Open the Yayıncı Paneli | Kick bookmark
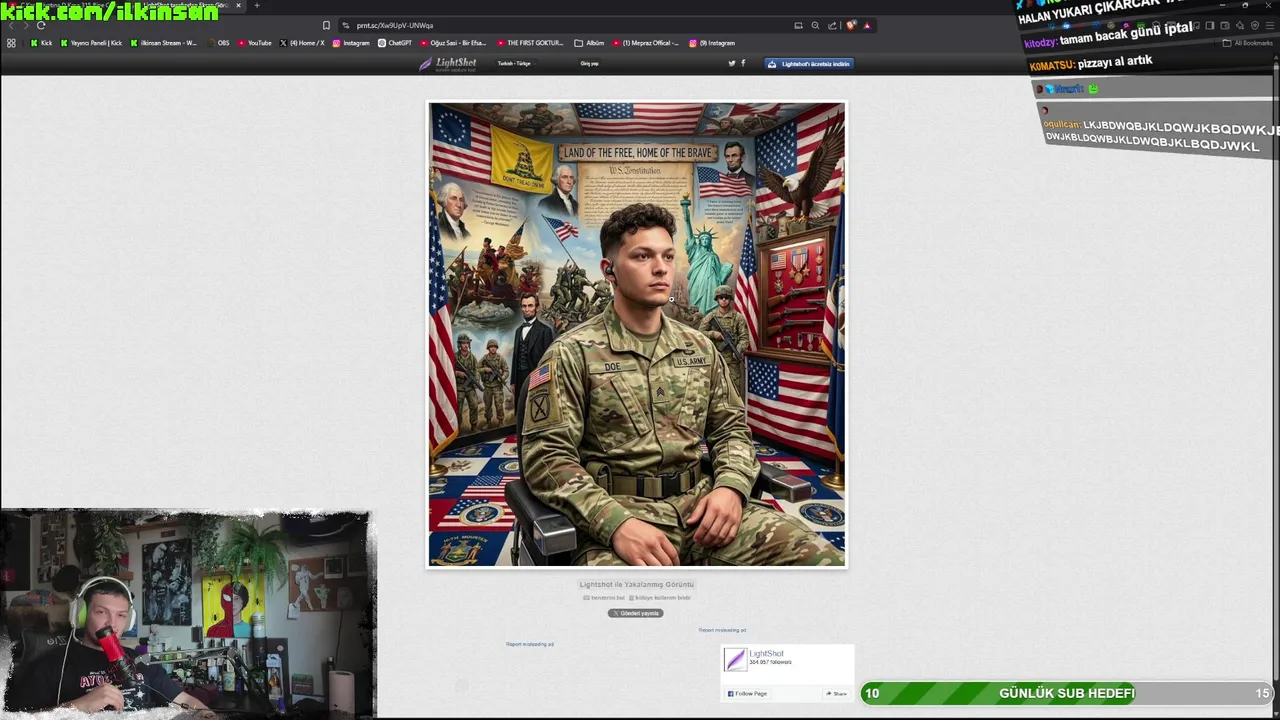Image resolution: width=1280 pixels, height=720 pixels. tap(91, 43)
